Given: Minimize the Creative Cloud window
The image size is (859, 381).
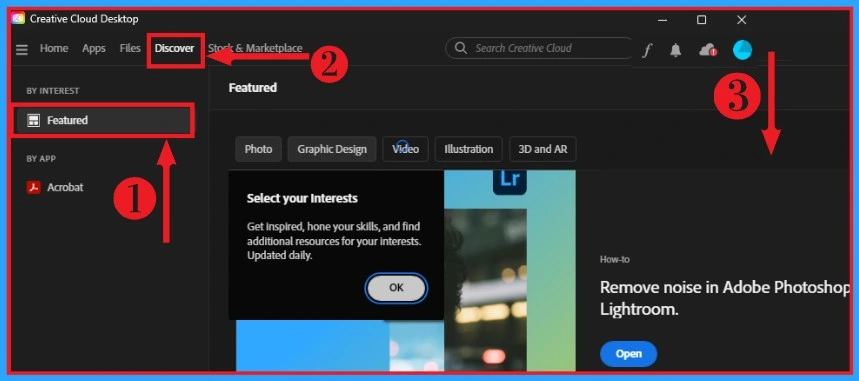Looking at the screenshot, I should pos(662,20).
